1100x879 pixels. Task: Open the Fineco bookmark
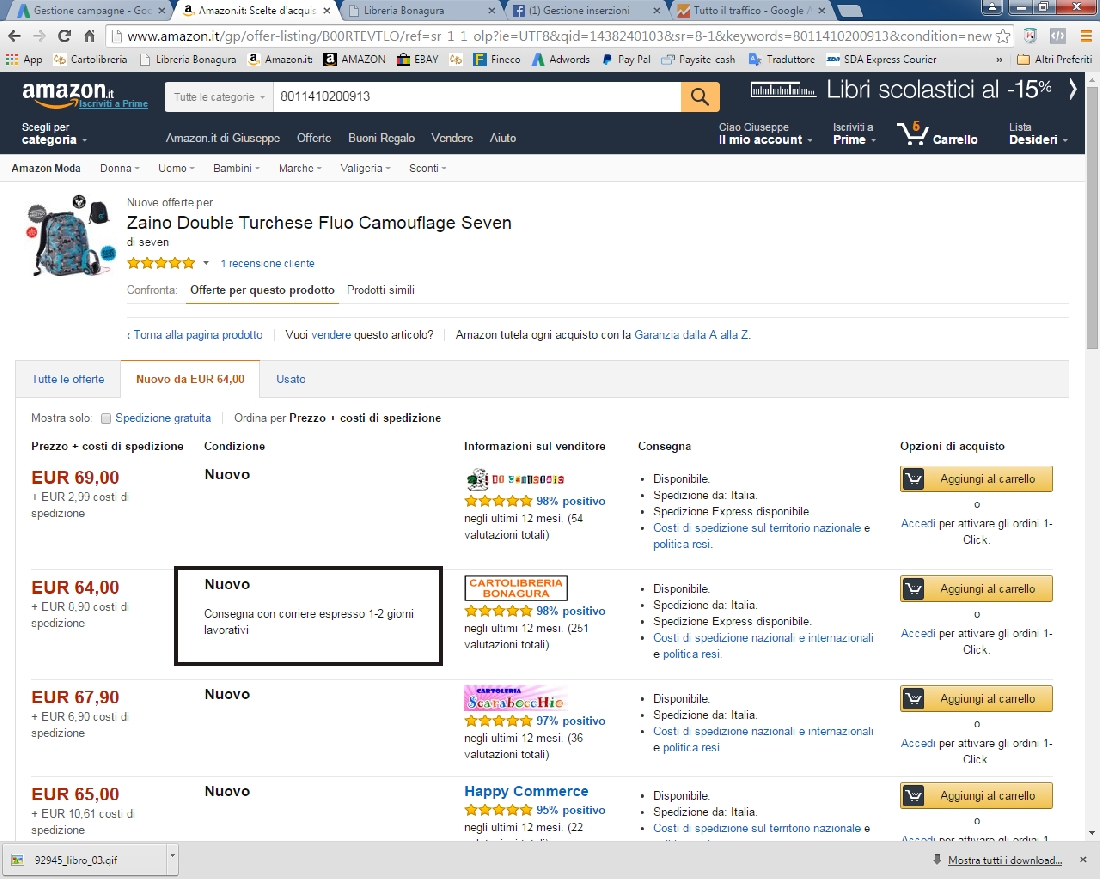pyautogui.click(x=497, y=60)
